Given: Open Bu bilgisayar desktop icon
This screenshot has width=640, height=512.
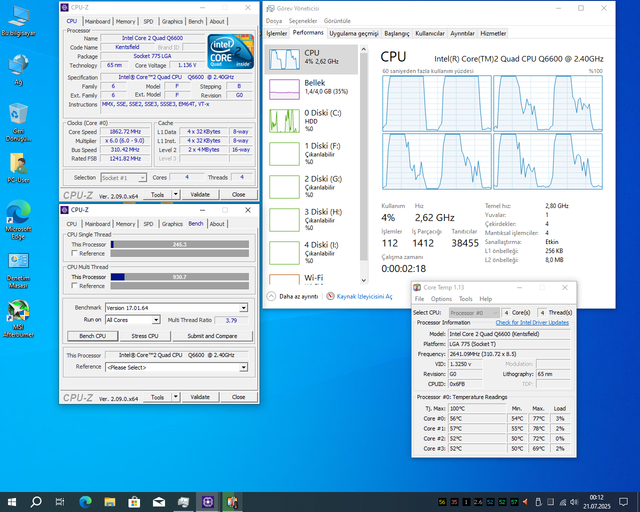Looking at the screenshot, I should pyautogui.click(x=18, y=21).
